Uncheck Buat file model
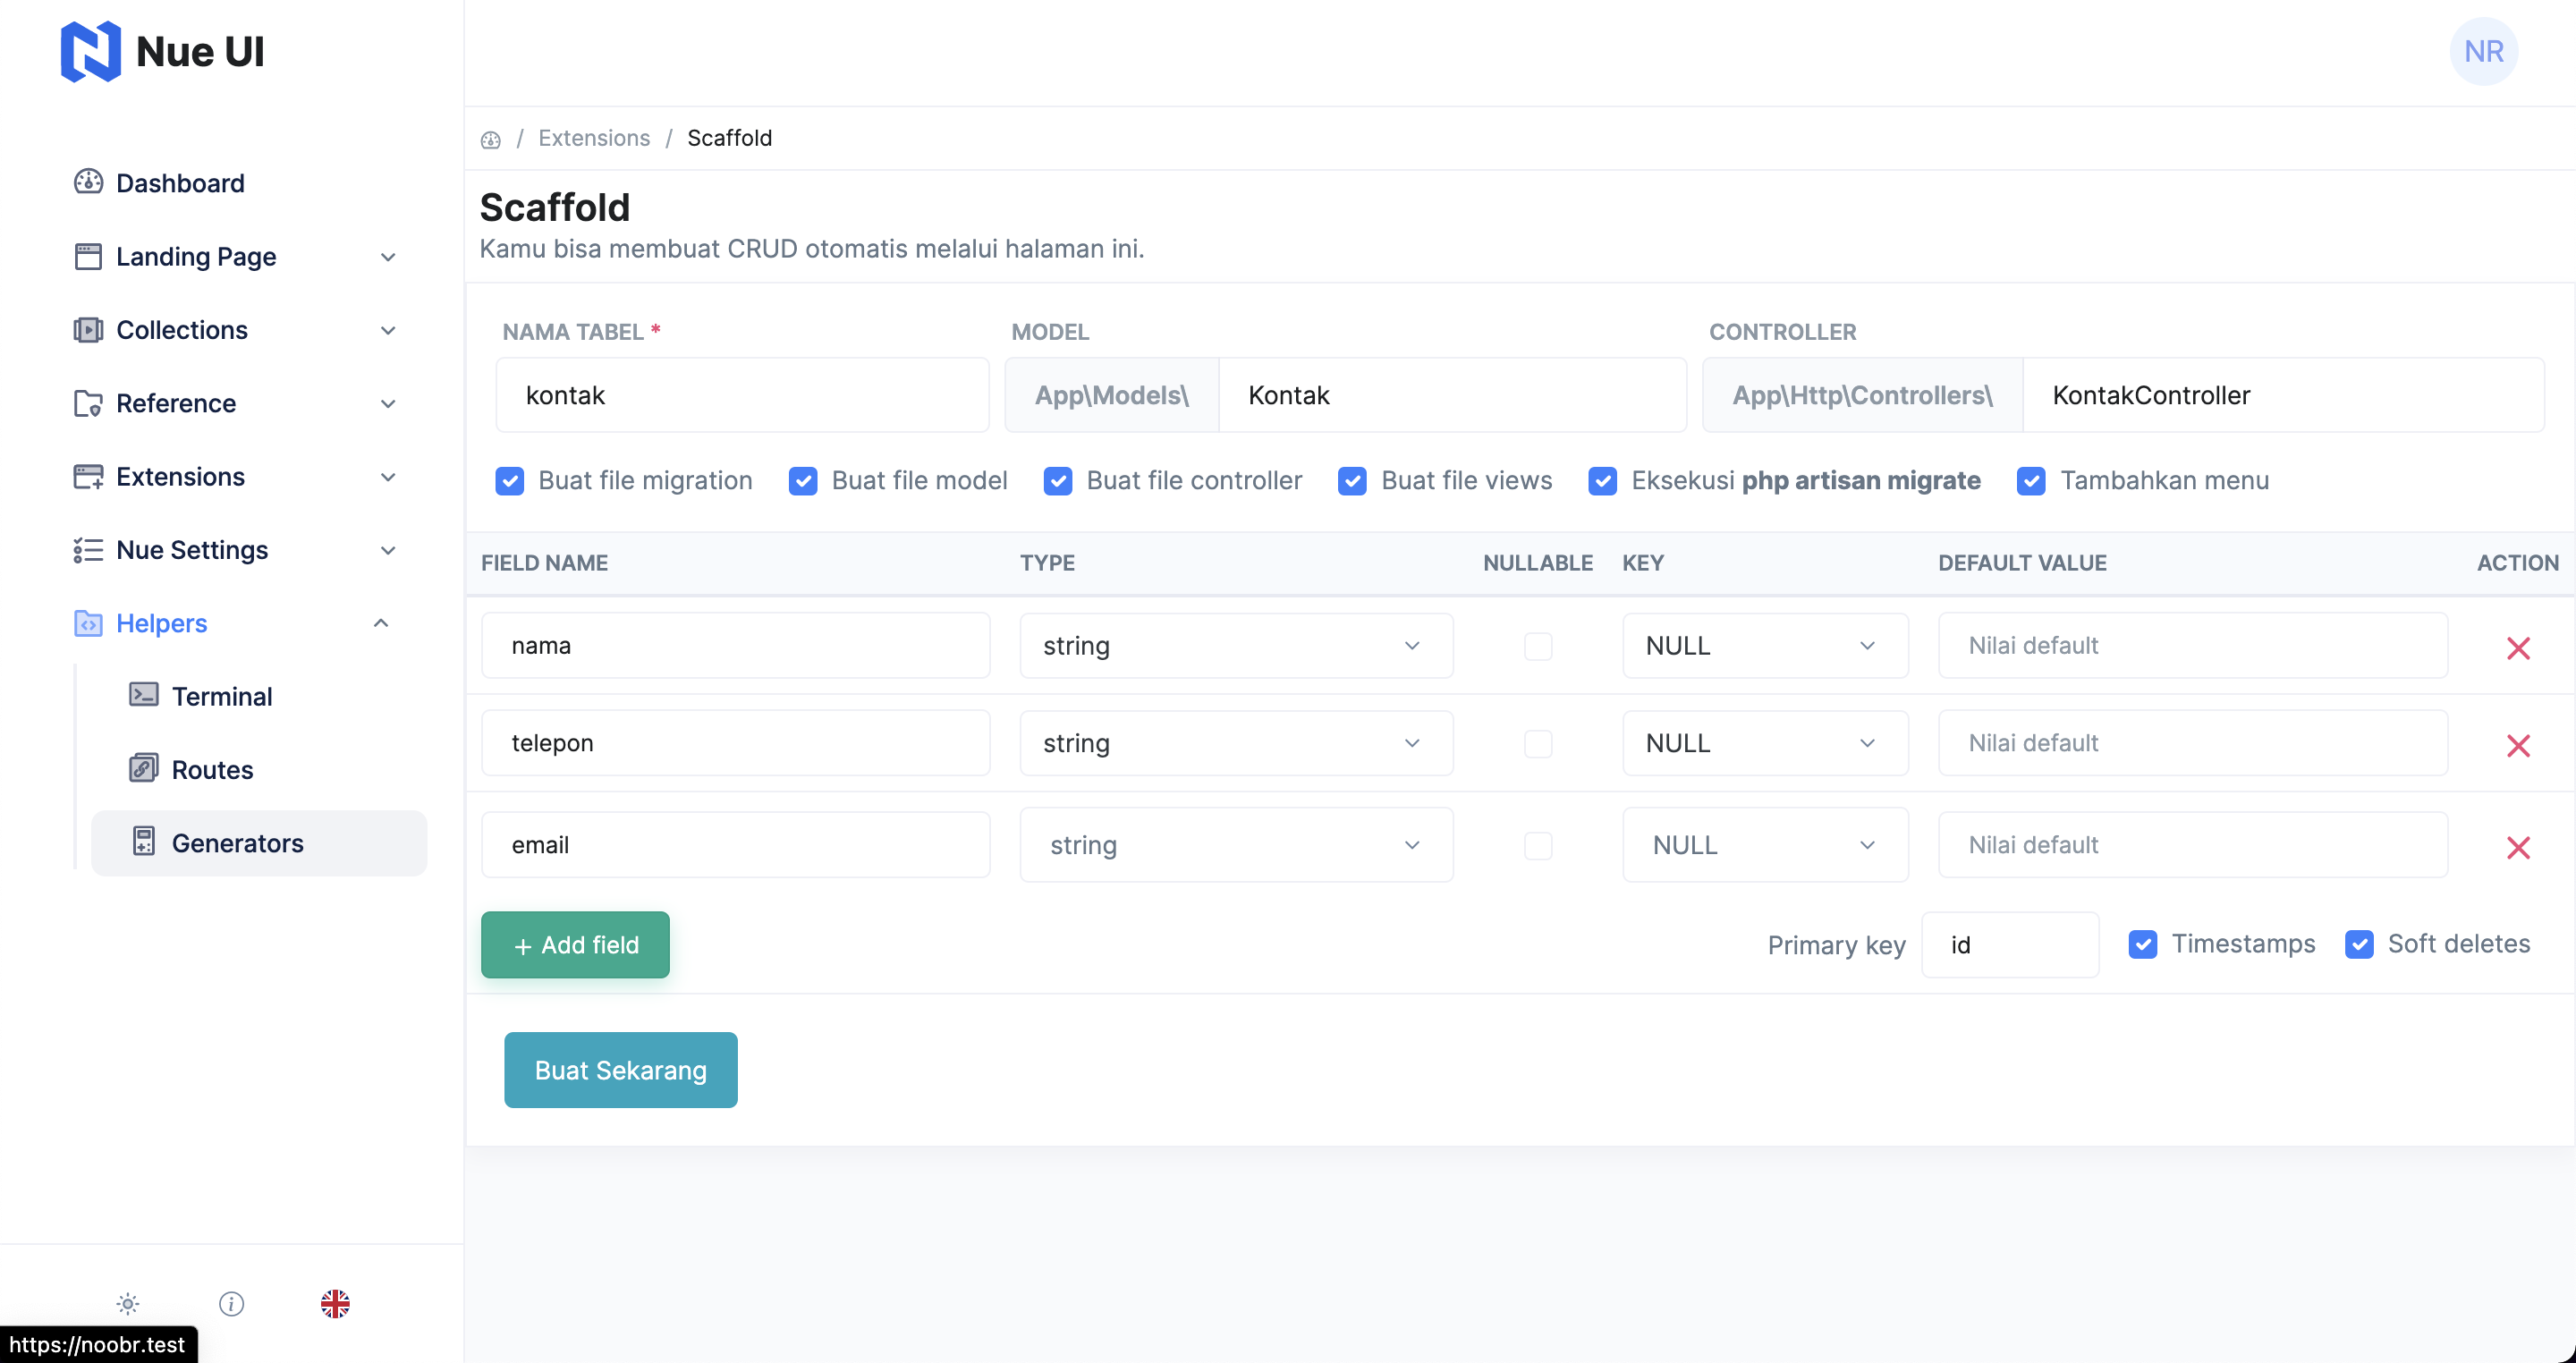 pyautogui.click(x=803, y=481)
